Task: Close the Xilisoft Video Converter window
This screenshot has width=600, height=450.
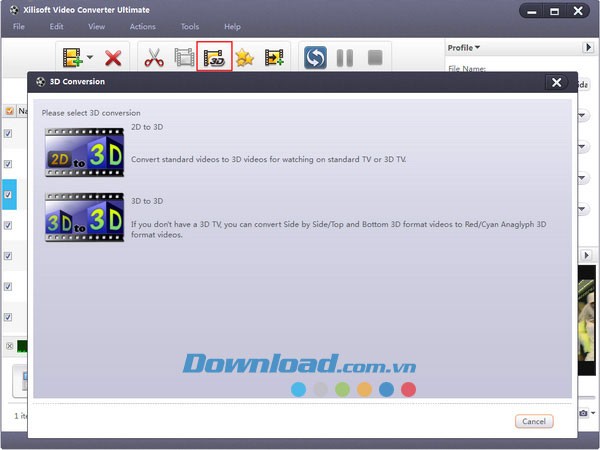Action: 578,11
